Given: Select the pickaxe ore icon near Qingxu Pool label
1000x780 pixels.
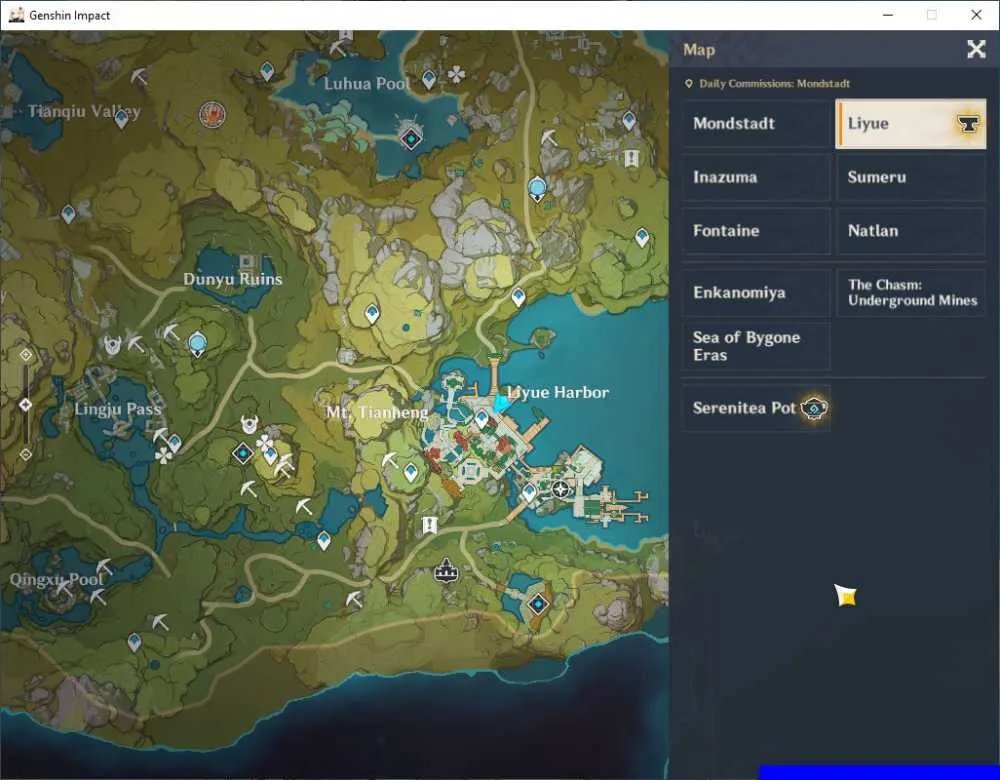Looking at the screenshot, I should 104,566.
